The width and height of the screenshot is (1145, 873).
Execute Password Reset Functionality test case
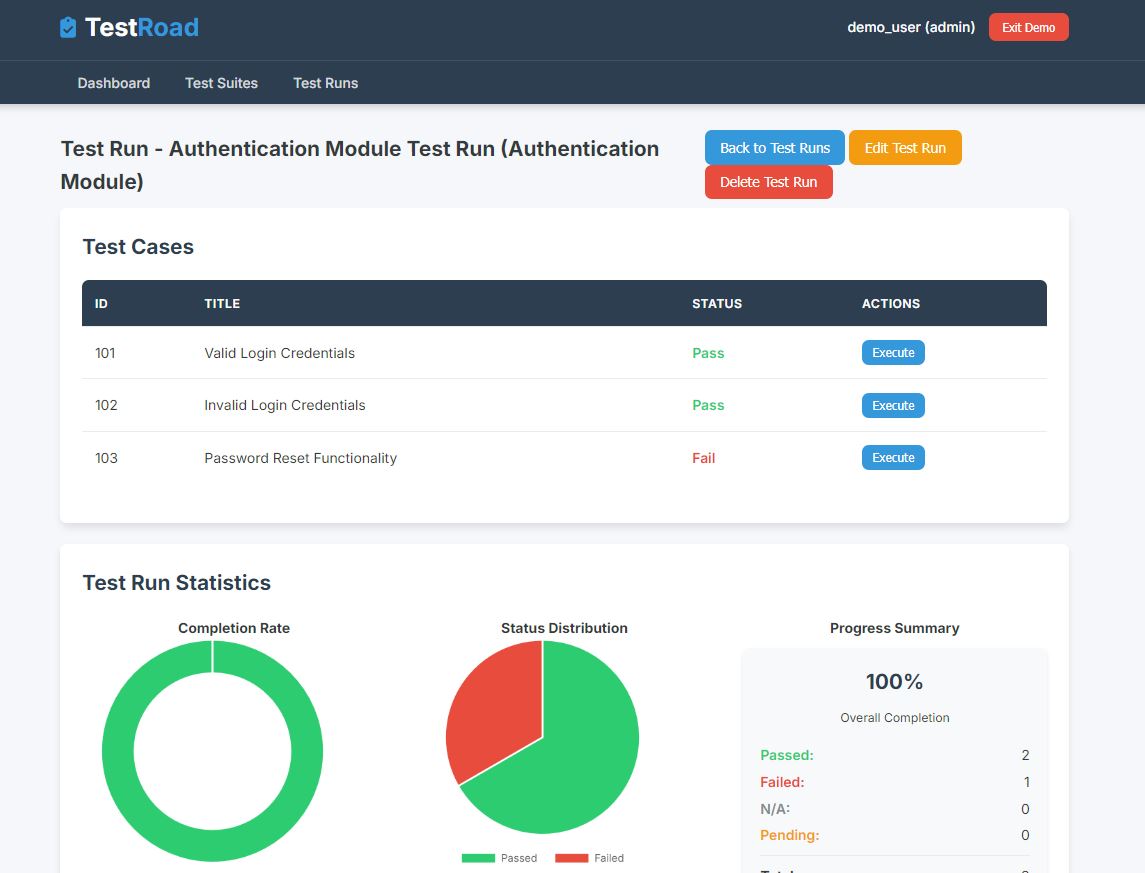(892, 458)
